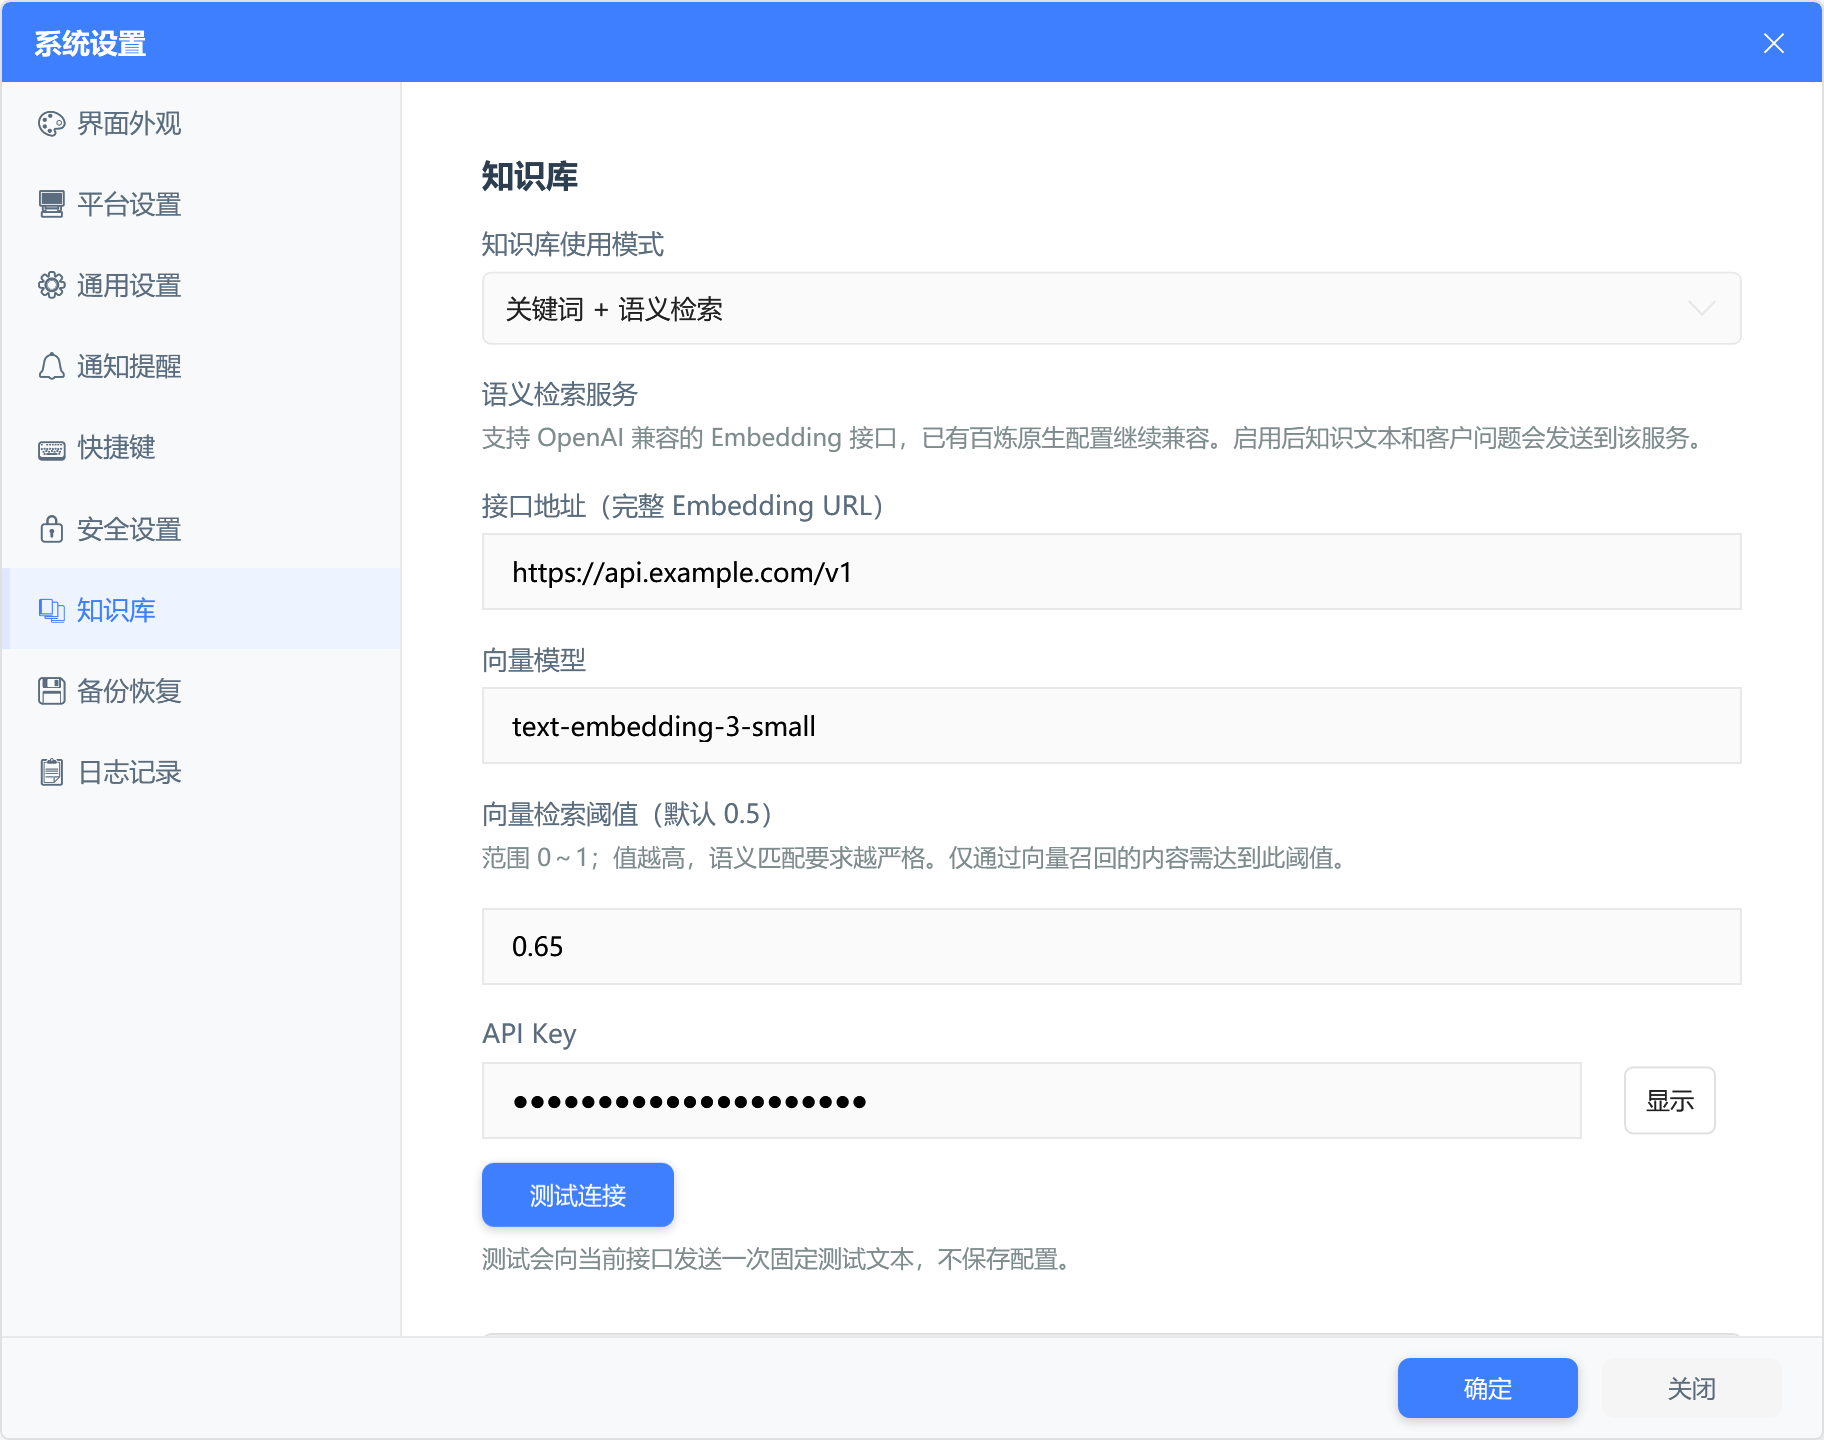Click the 关闭 button at the bottom
Screen dimensions: 1824x1440
click(1691, 1389)
